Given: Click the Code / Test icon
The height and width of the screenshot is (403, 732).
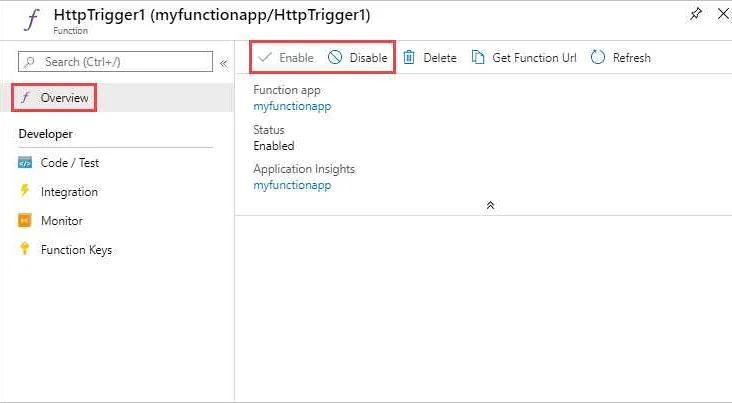Looking at the screenshot, I should click(25, 163).
